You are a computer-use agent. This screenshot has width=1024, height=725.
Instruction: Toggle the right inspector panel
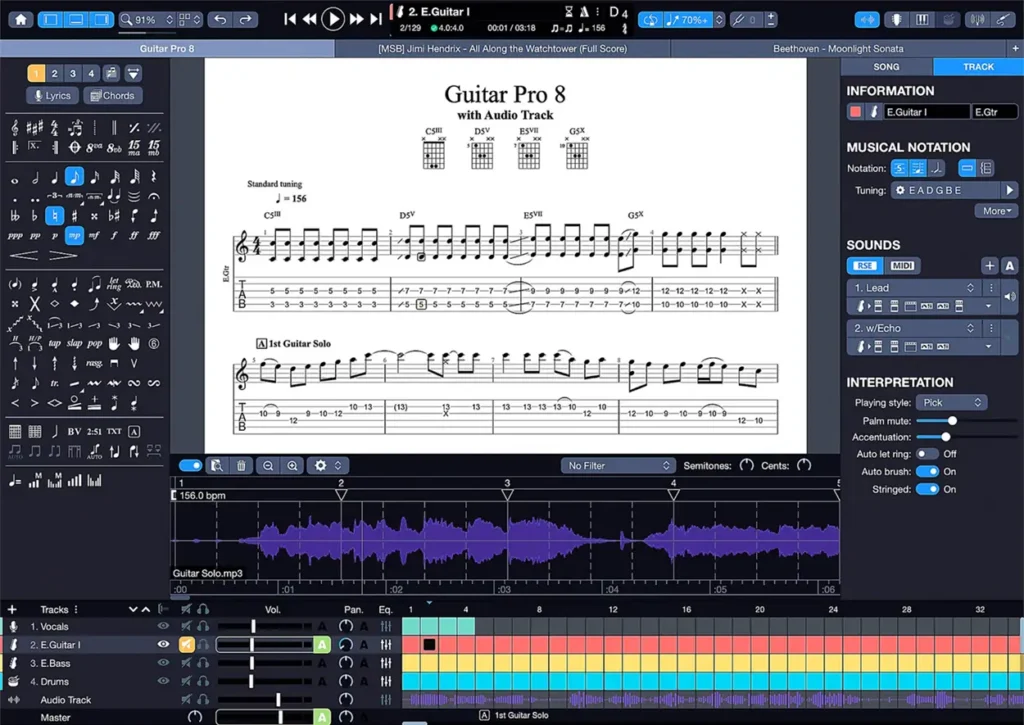pyautogui.click(x=101, y=20)
